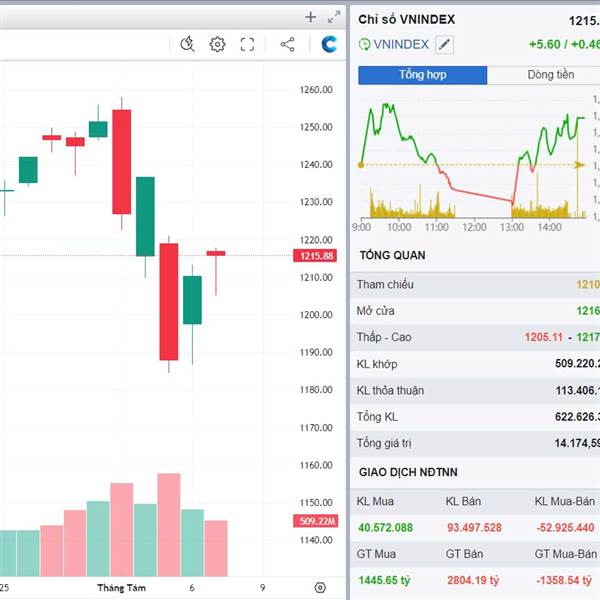Click the 9 date label on time axis

tap(262, 588)
